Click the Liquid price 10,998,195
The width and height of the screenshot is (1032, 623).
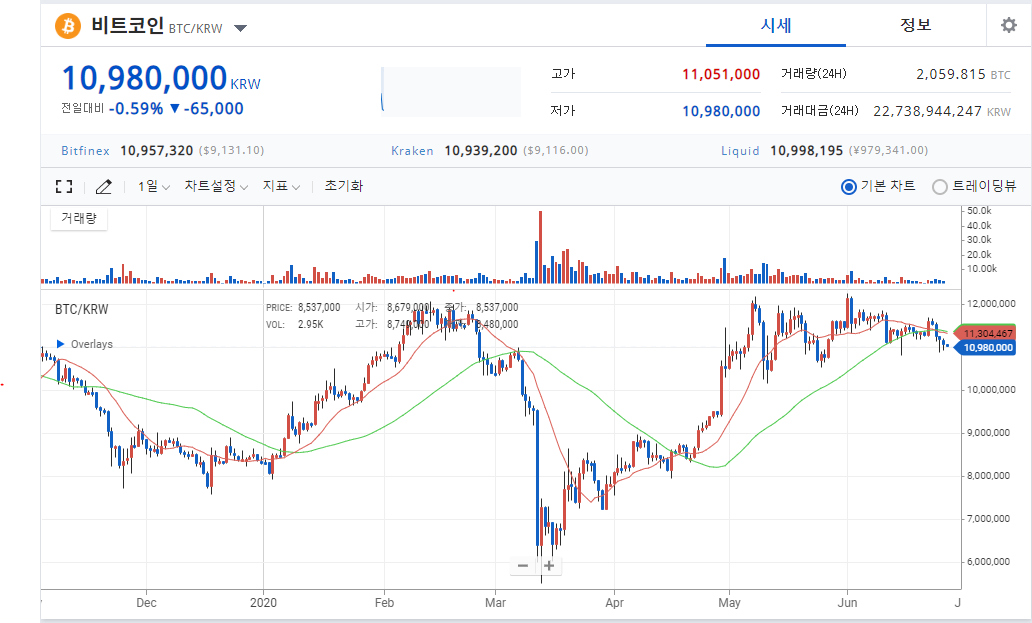click(x=806, y=151)
